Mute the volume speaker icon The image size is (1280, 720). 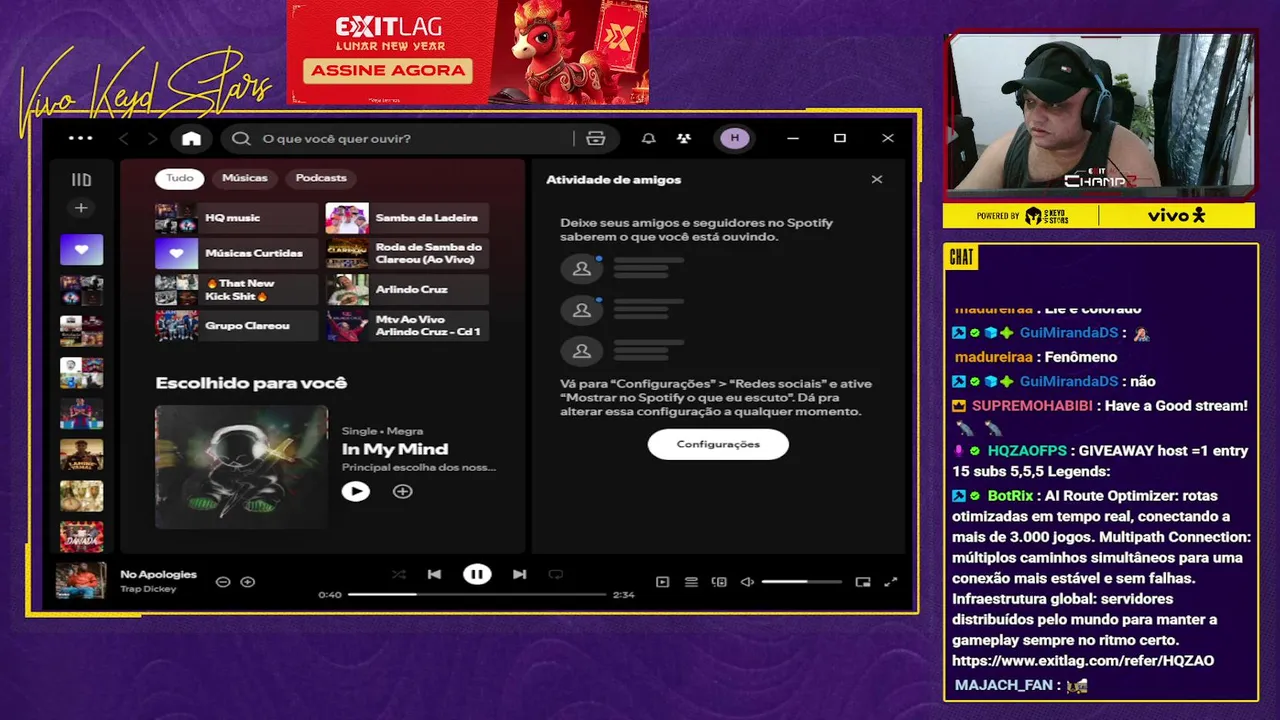747,582
